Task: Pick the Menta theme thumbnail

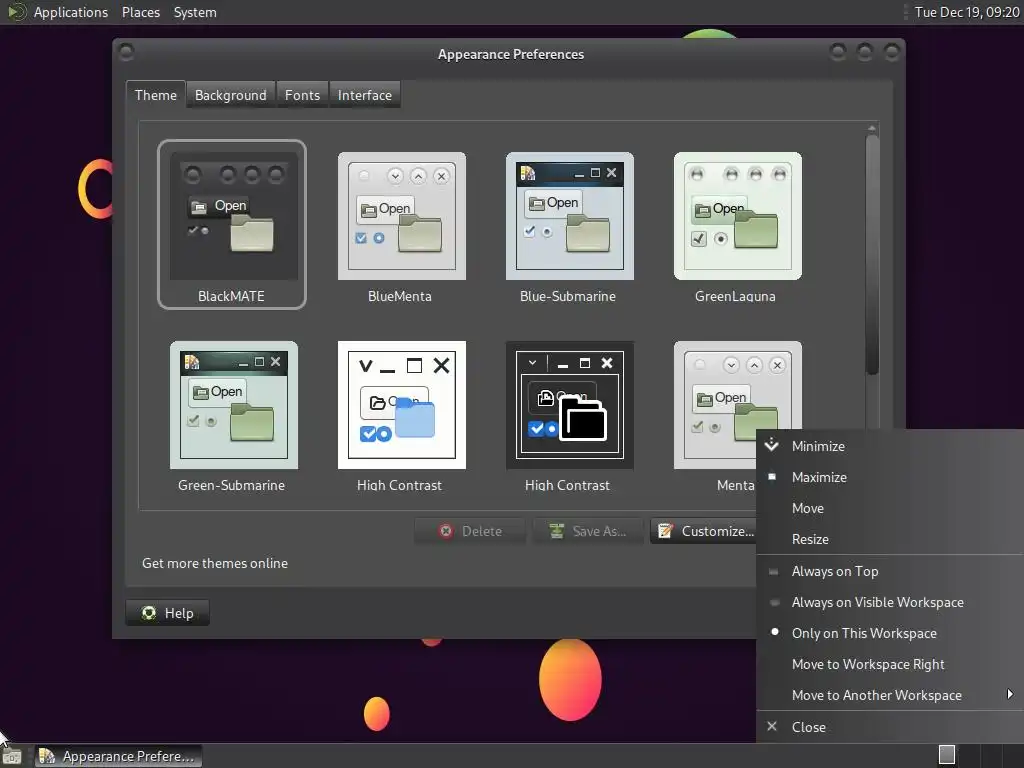Action: 737,405
